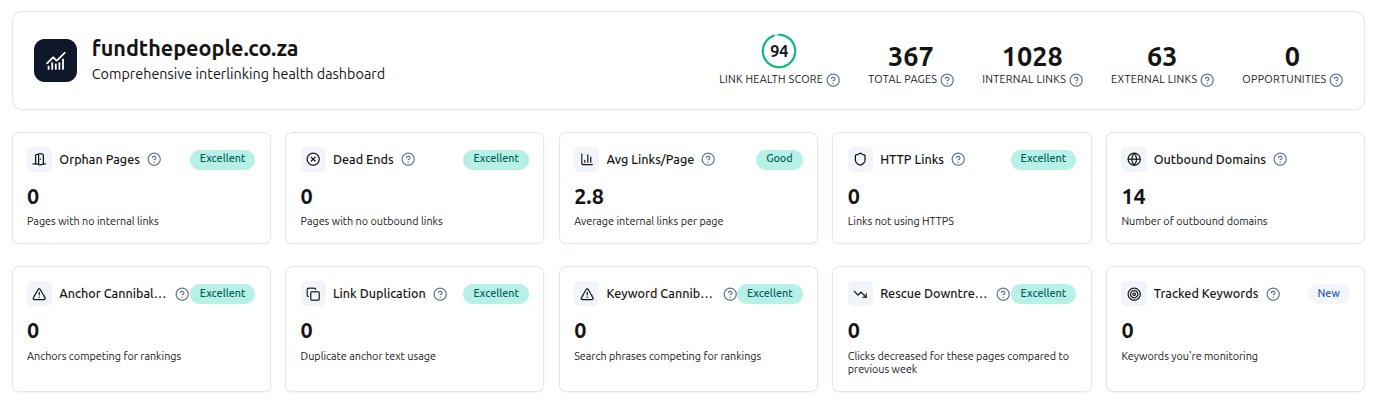
Task: Click the 63 external links value
Action: 1162,57
